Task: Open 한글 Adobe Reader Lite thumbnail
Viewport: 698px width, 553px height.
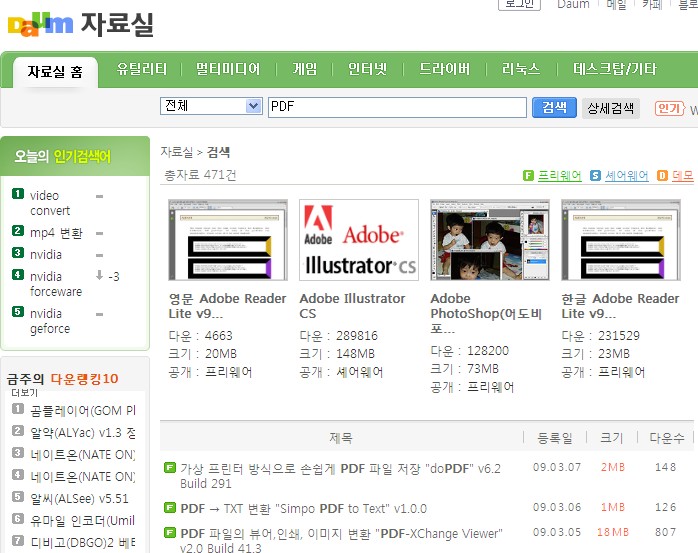Action: tap(621, 240)
